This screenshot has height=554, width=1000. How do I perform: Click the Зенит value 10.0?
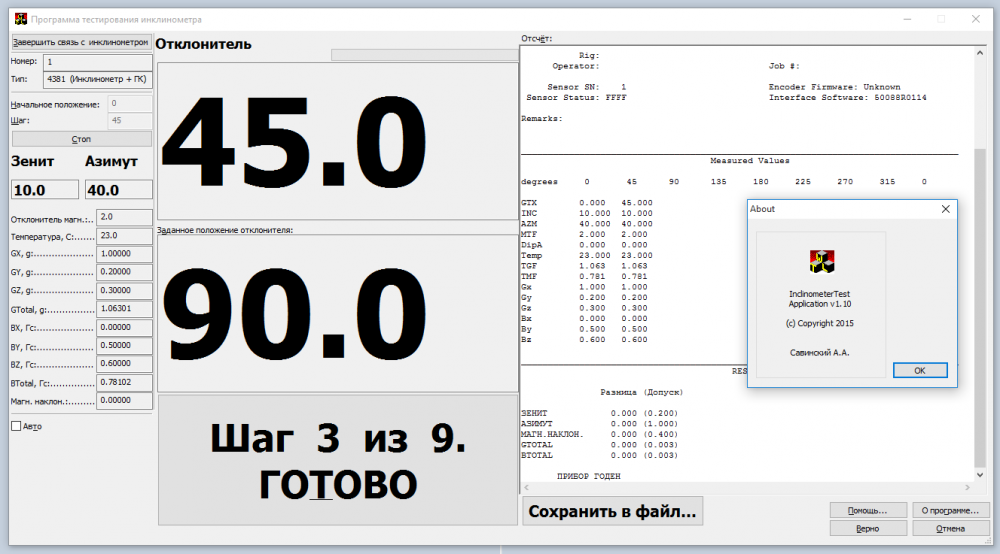45,190
